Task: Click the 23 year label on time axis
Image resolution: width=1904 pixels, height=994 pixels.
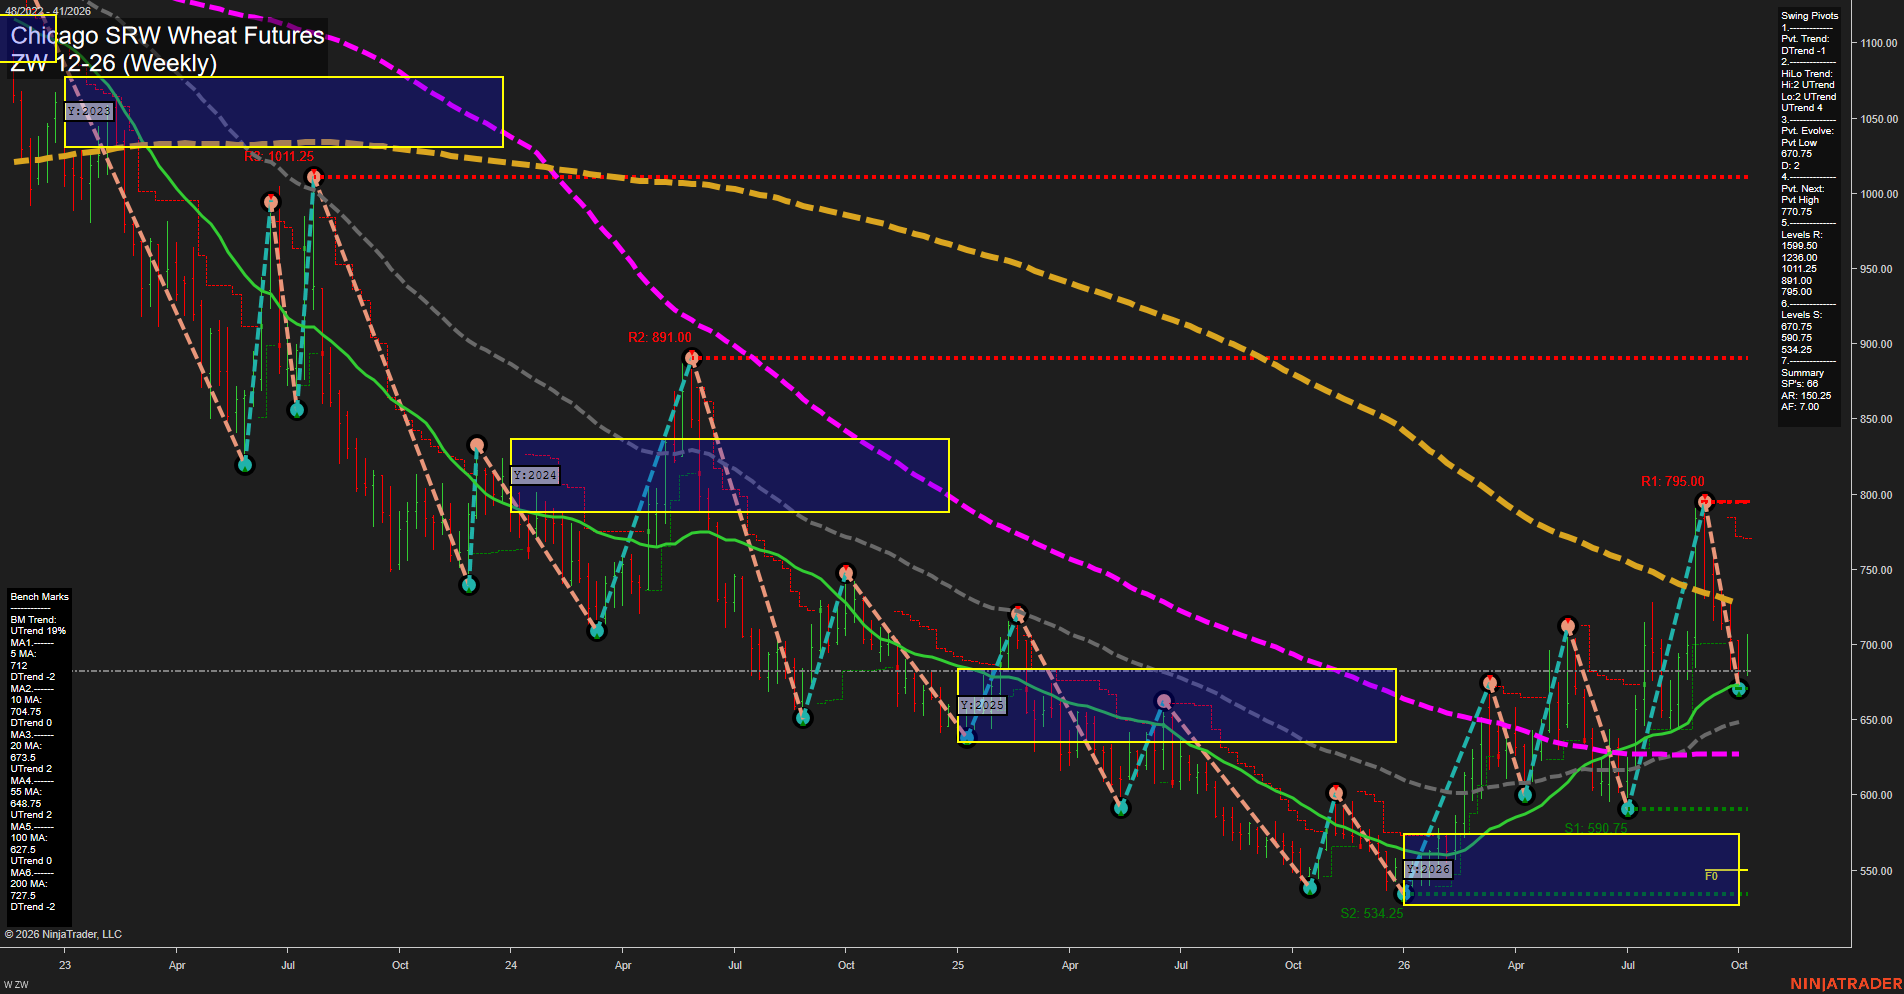Action: [x=65, y=965]
